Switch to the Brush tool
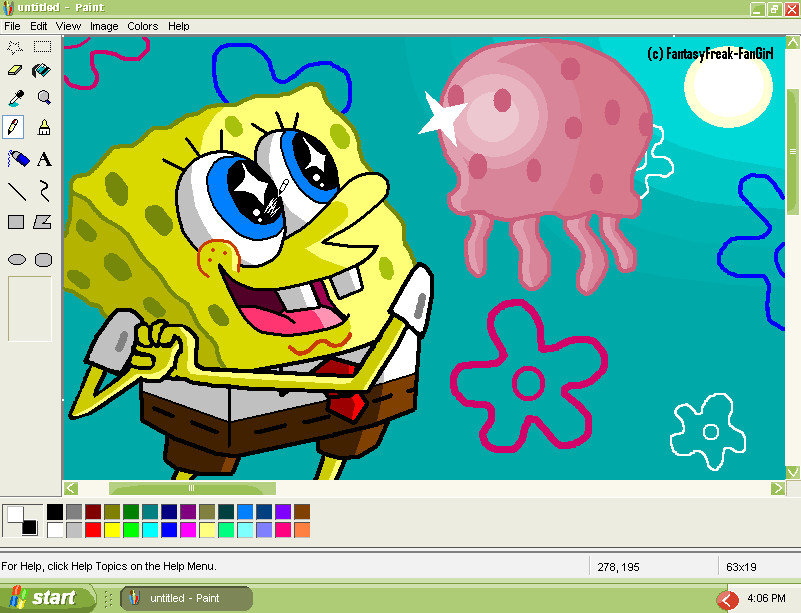The width and height of the screenshot is (801, 613). click(43, 127)
